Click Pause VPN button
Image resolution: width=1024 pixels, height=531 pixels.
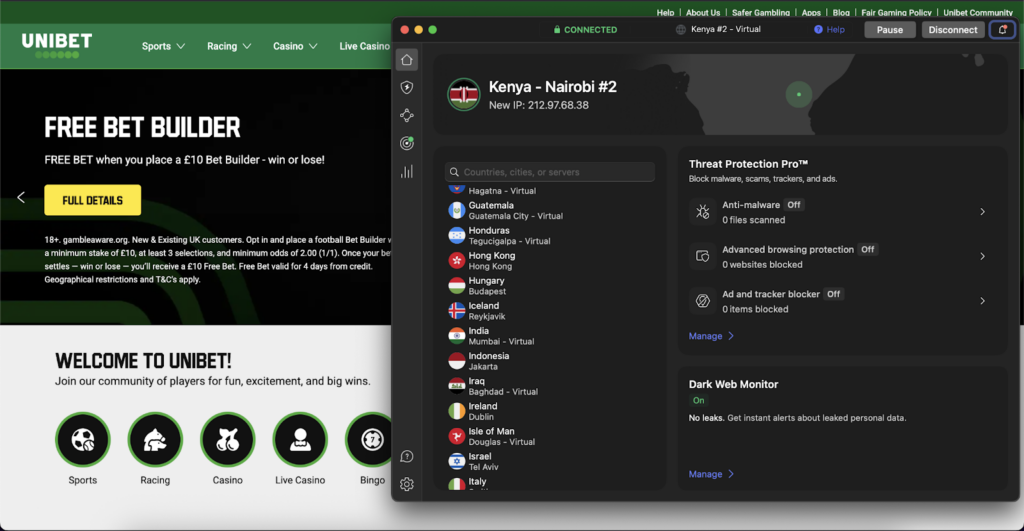click(x=889, y=29)
